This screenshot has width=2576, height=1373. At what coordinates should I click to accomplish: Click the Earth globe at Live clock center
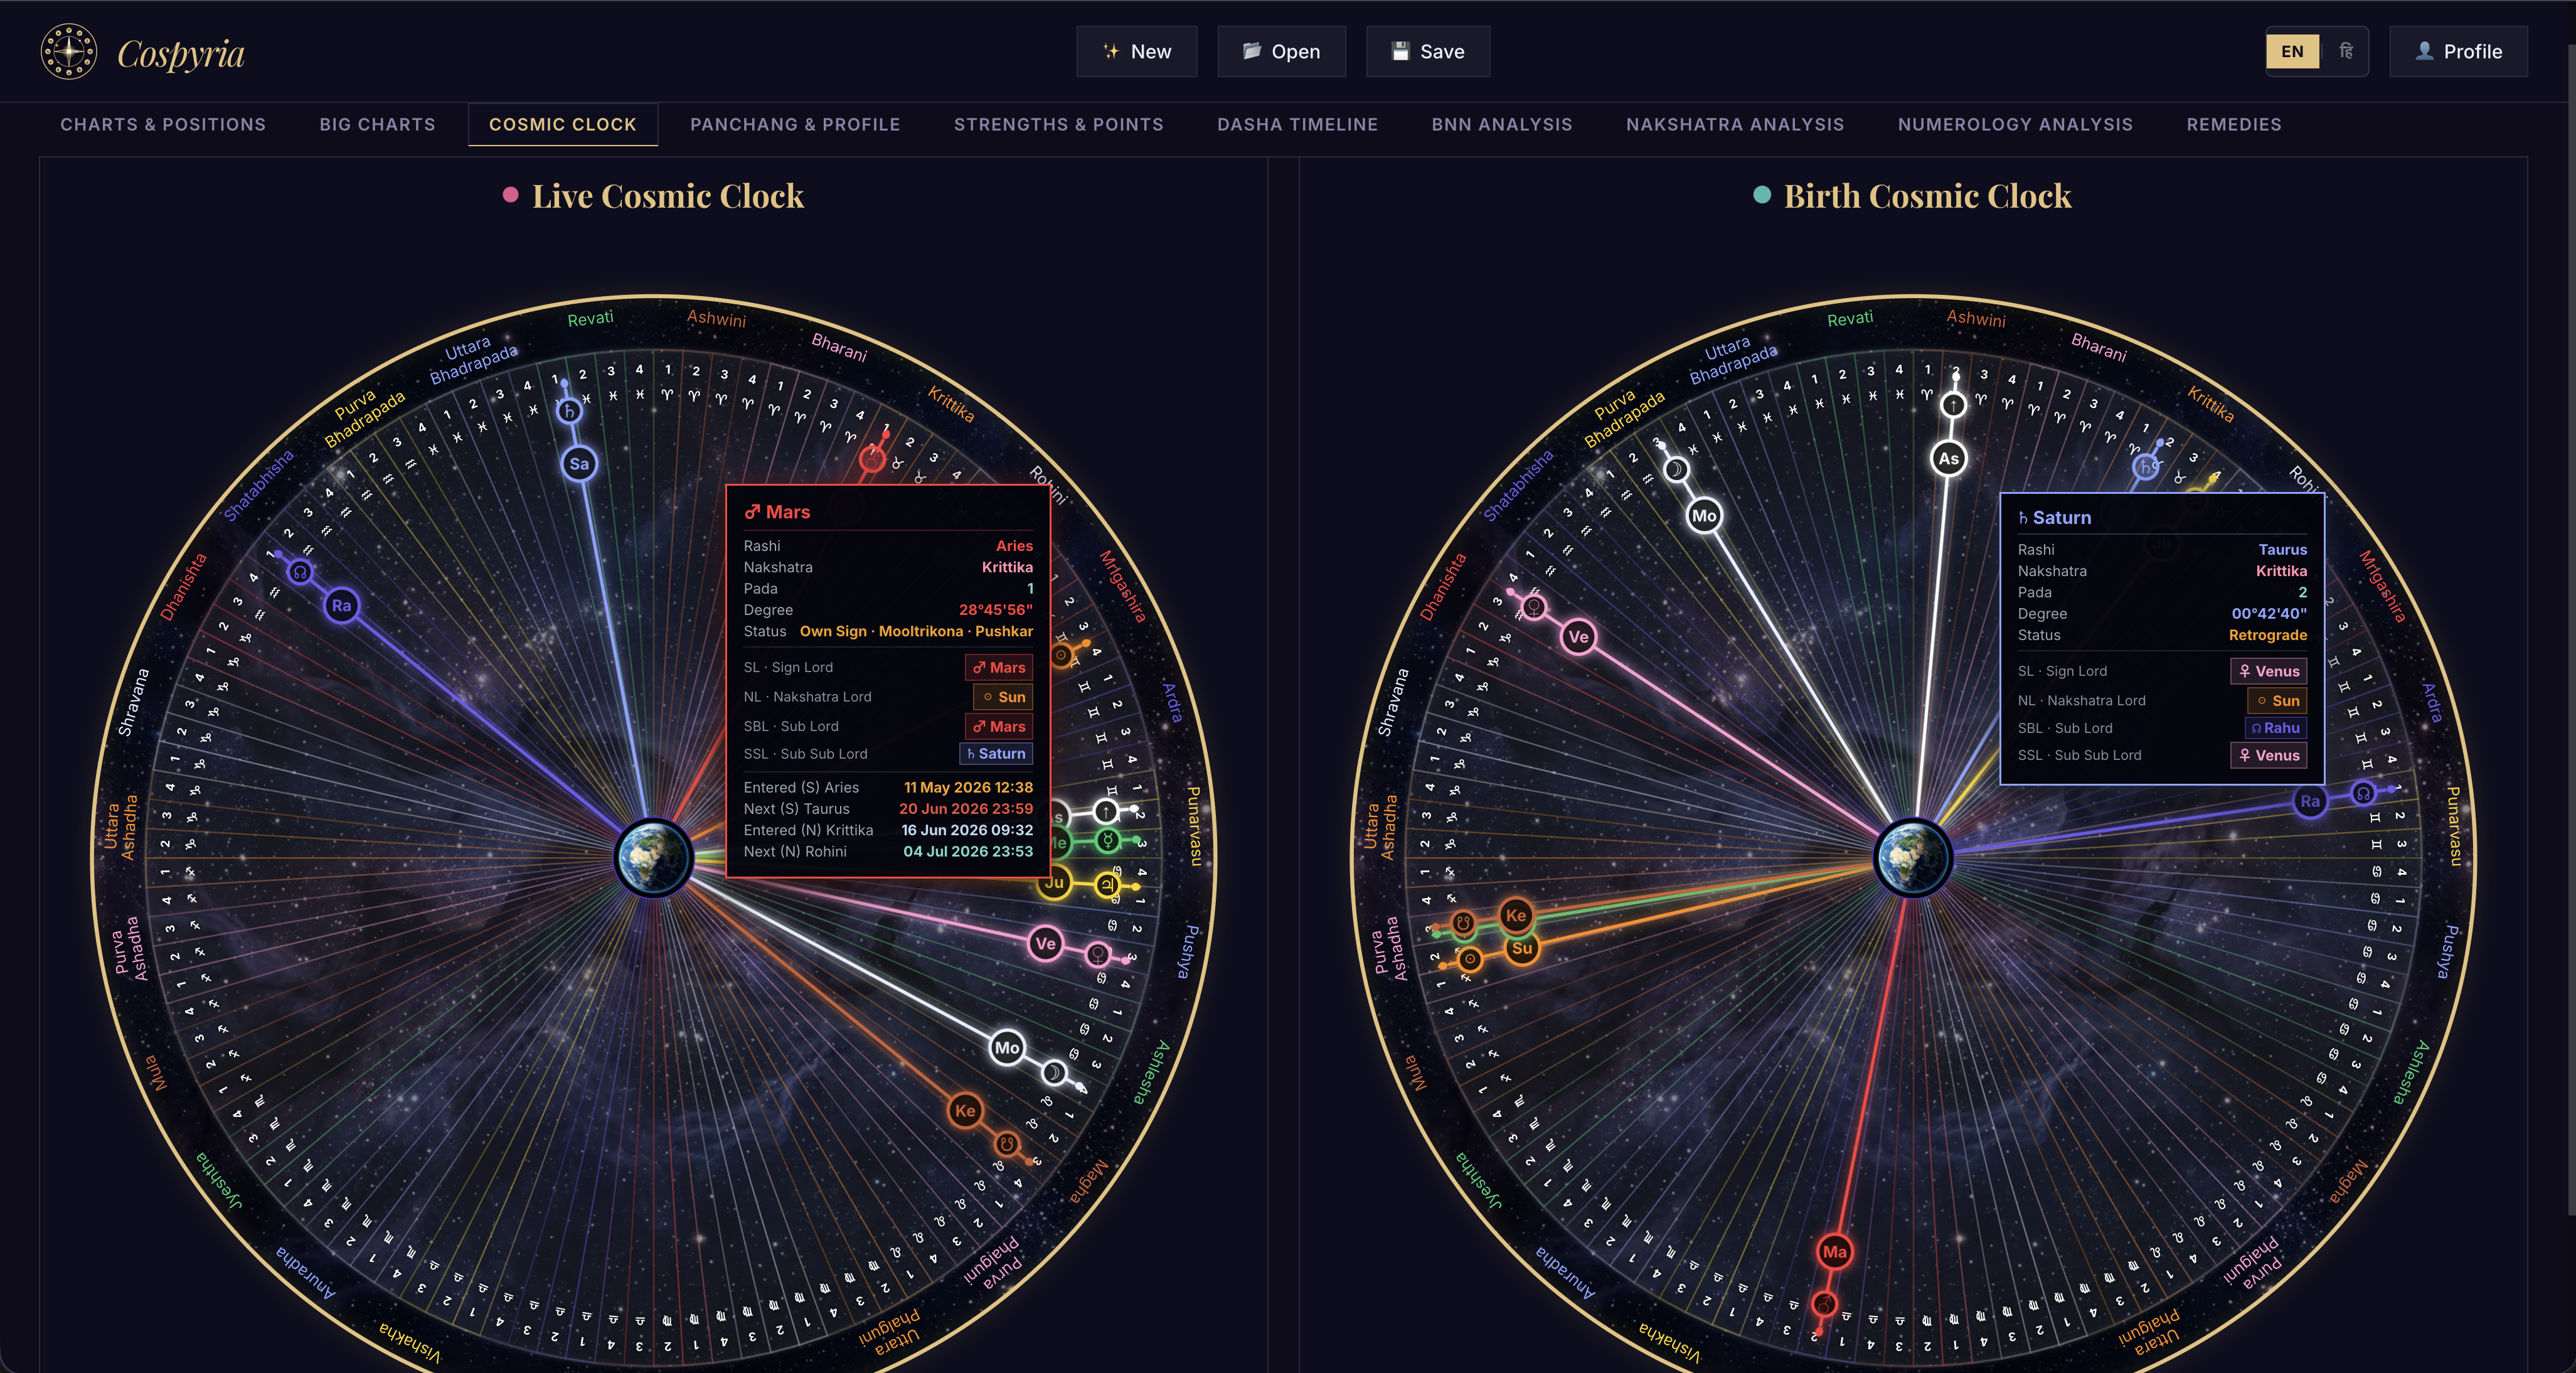coord(653,857)
